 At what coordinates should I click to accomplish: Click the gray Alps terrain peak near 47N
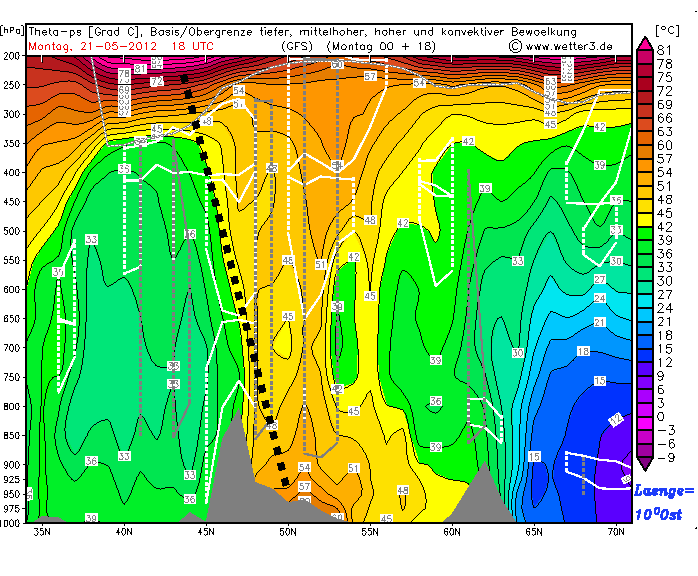pyautogui.click(x=236, y=420)
